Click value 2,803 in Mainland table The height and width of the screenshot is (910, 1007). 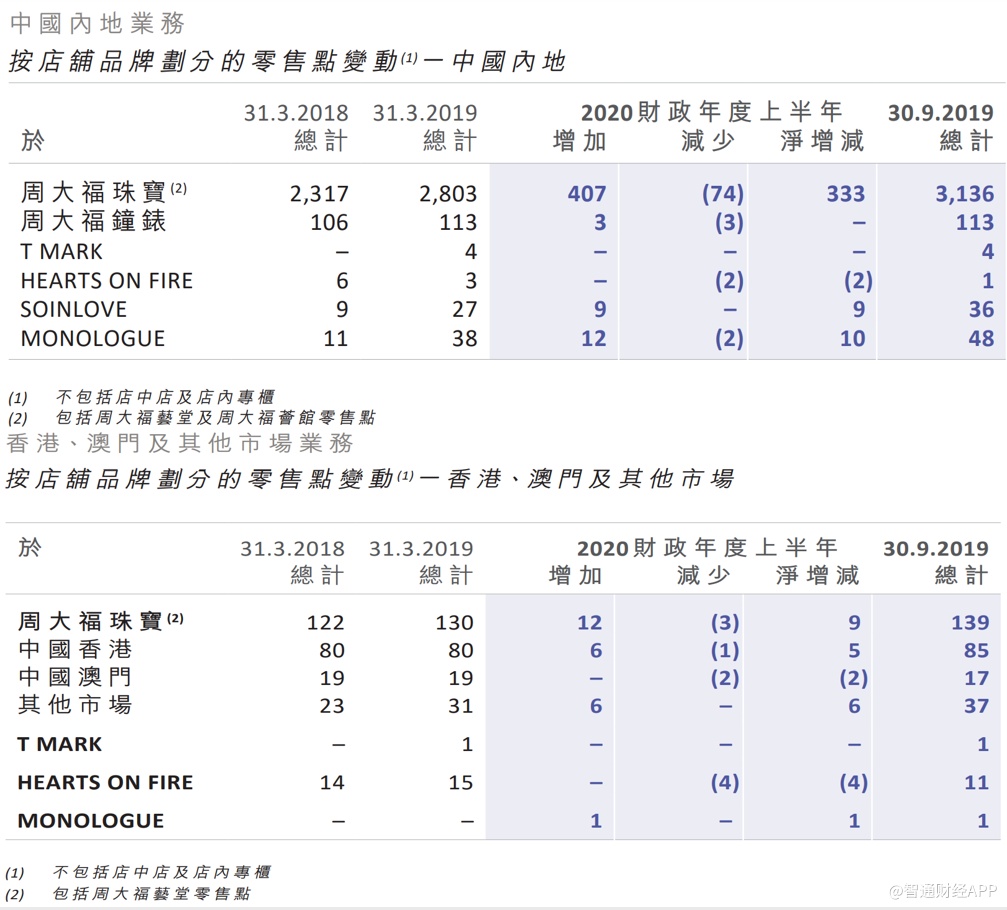(448, 193)
